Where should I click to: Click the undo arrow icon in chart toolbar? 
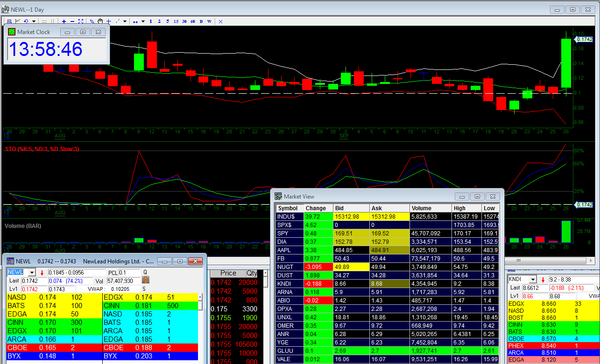tap(26, 21)
